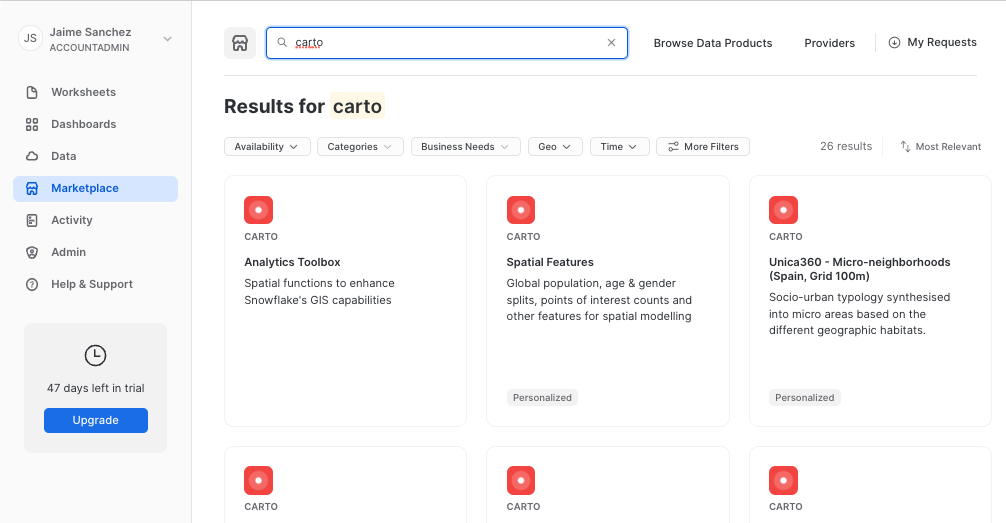Switch to the Providers tab
Screen dimensions: 1006x523
point(829,43)
